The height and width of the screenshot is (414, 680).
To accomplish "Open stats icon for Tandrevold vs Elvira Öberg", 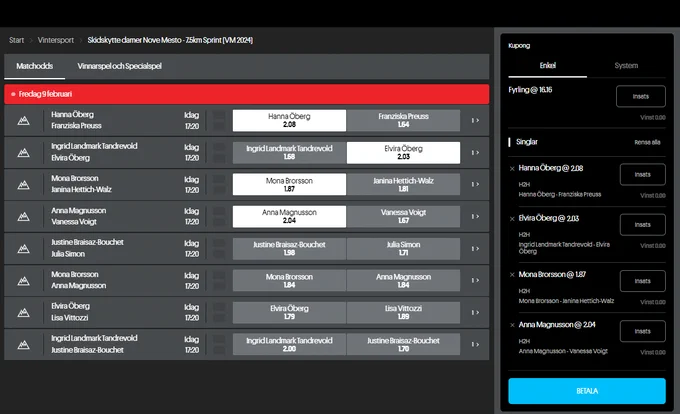I will tap(219, 153).
